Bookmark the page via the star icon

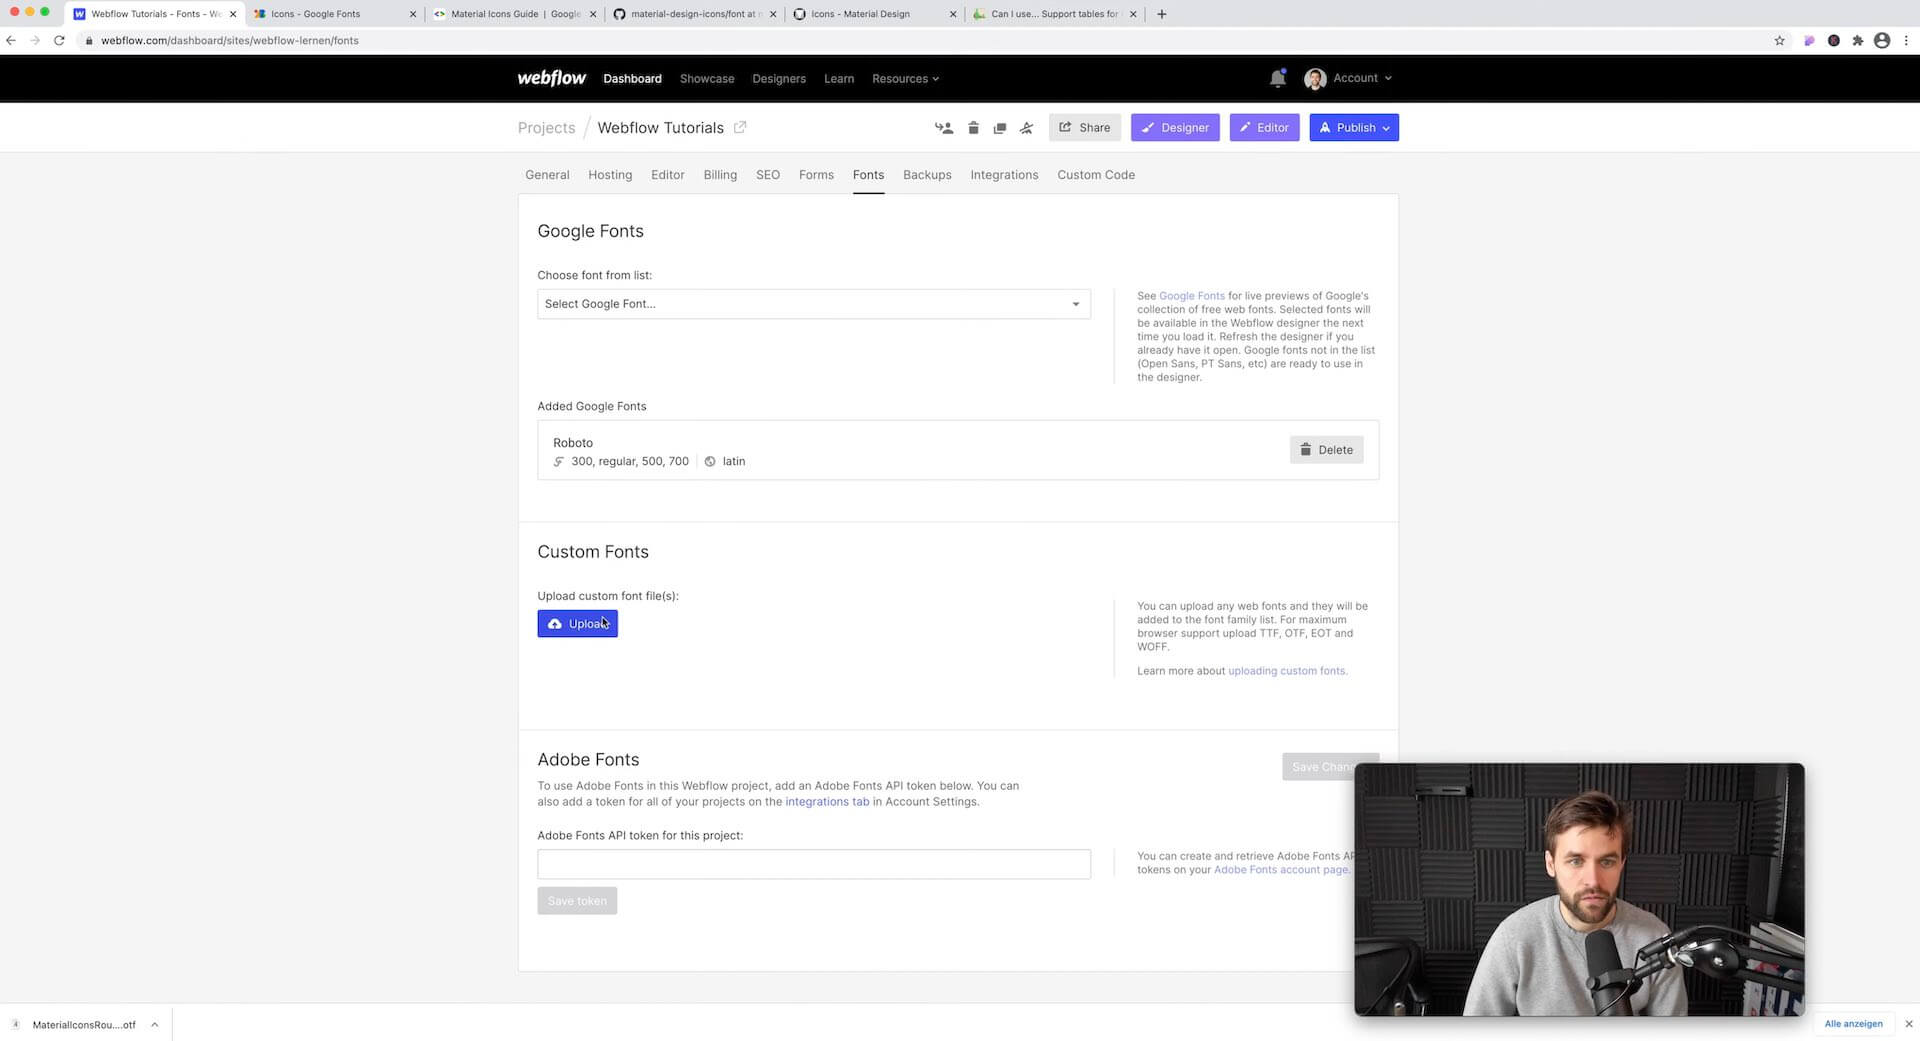coord(1780,41)
